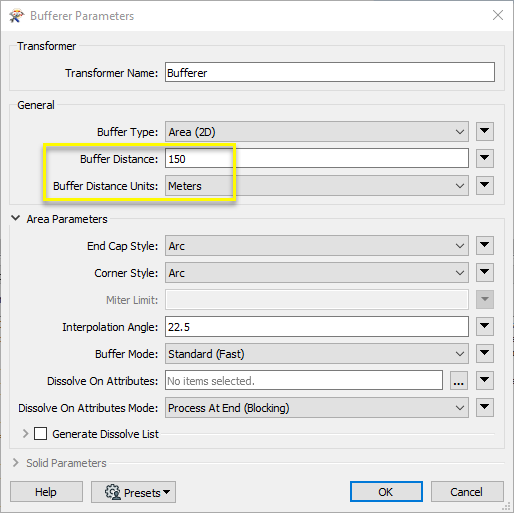Expand the Generate Dissolve List group
The height and width of the screenshot is (513, 514).
pyautogui.click(x=25, y=434)
